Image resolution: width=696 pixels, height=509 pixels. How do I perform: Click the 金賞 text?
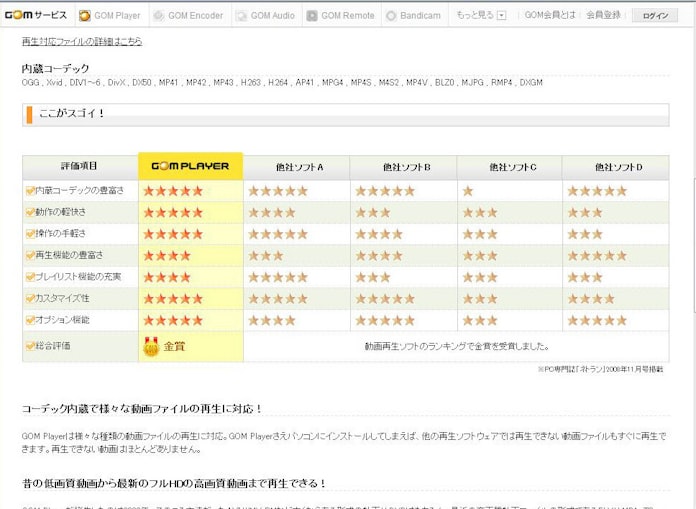174,346
